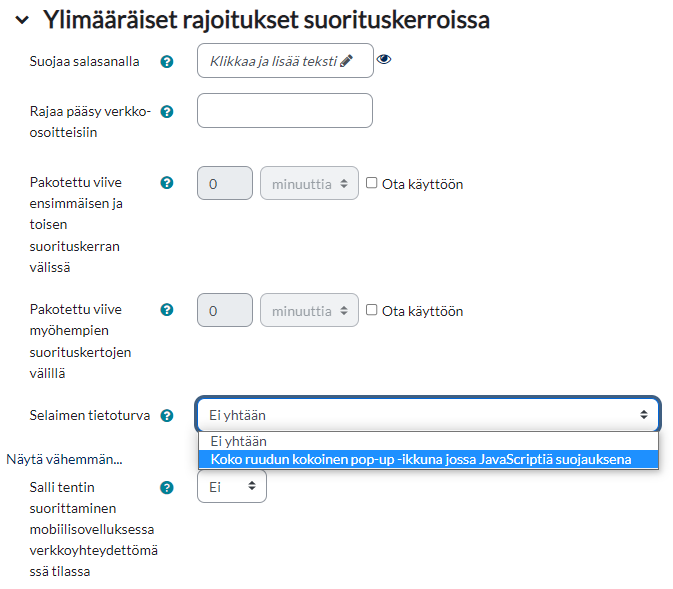Choose Koko ruudun kokoinen pop-up option
Viewport: 673px width, 589px height.
point(421,459)
